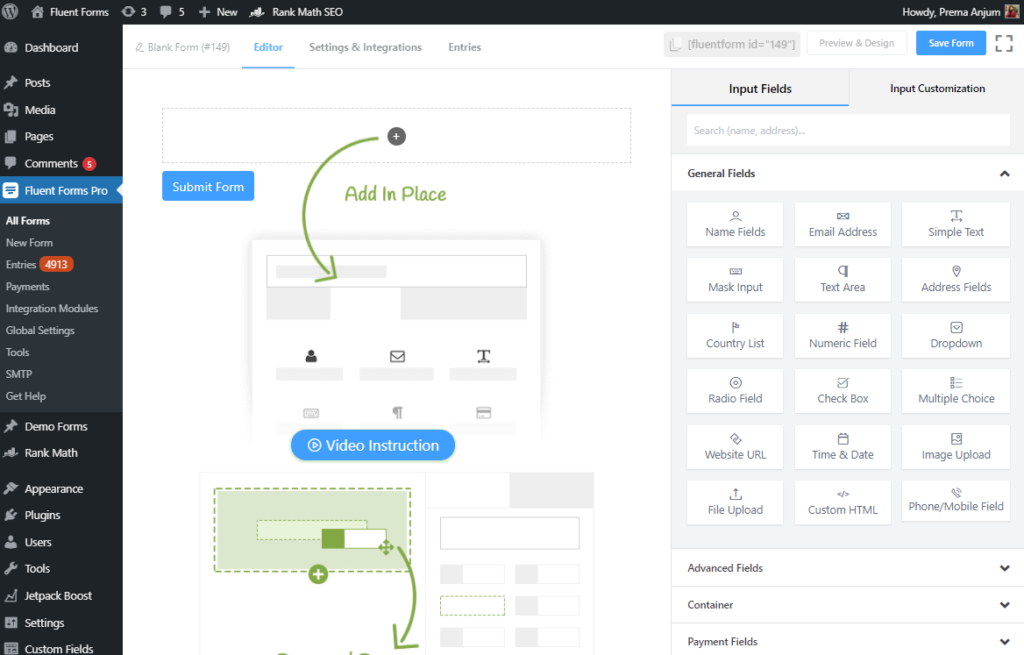Click the updates icon in admin bar

coord(134,12)
